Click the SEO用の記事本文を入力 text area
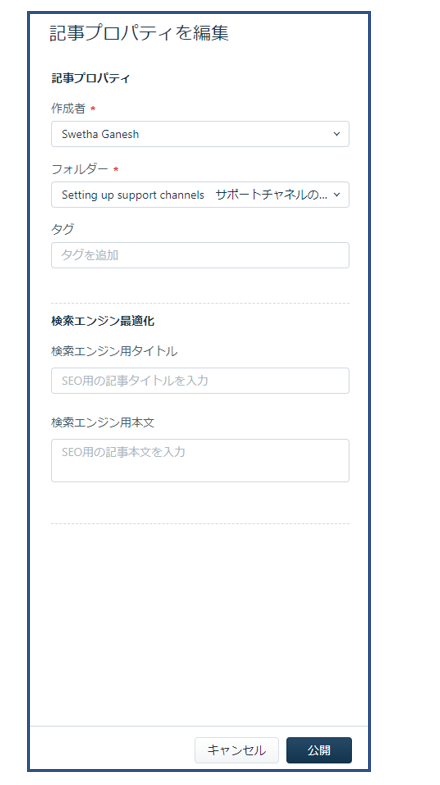The image size is (440, 785). [200, 461]
